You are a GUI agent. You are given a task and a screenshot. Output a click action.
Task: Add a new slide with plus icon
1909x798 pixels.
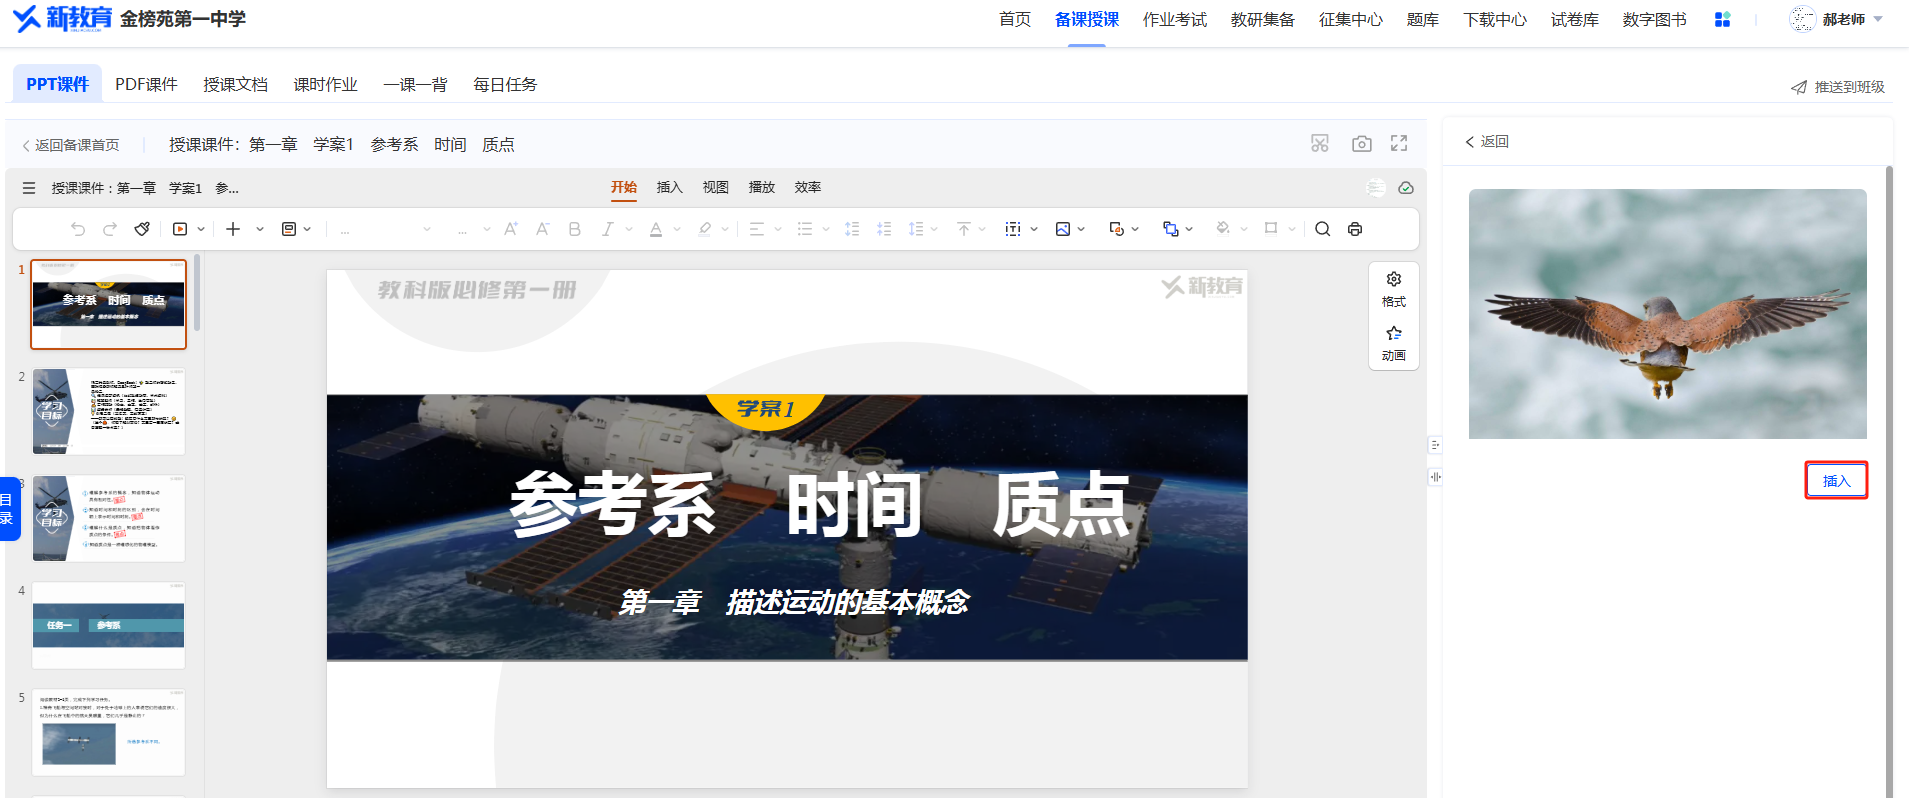233,229
